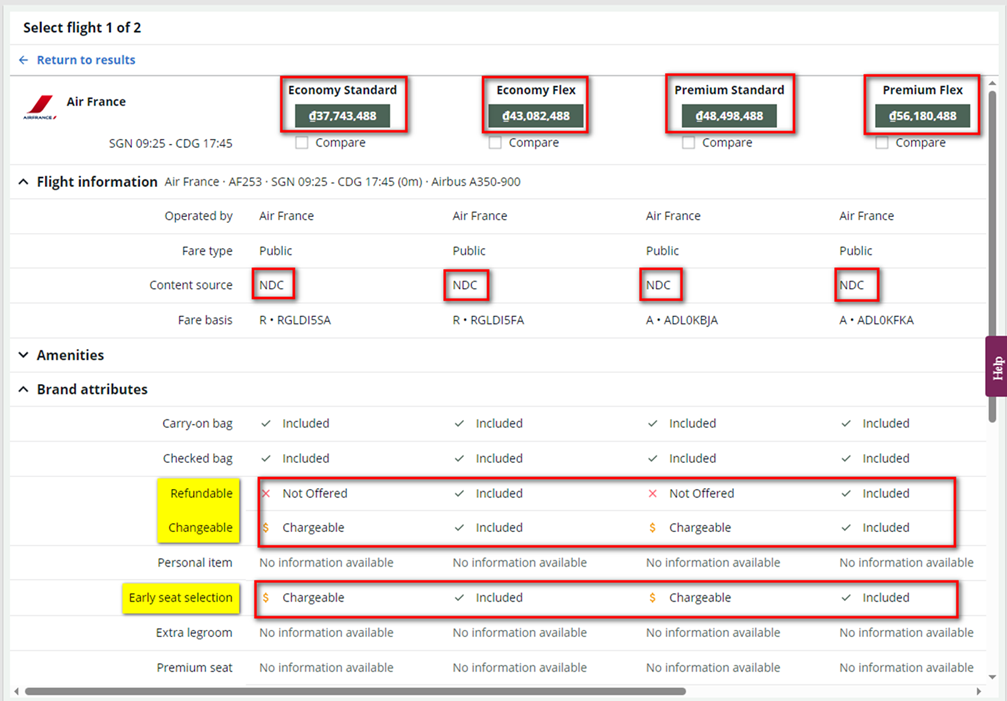Click the Content source row label
Screen dimensions: 1007x701
click(x=191, y=285)
